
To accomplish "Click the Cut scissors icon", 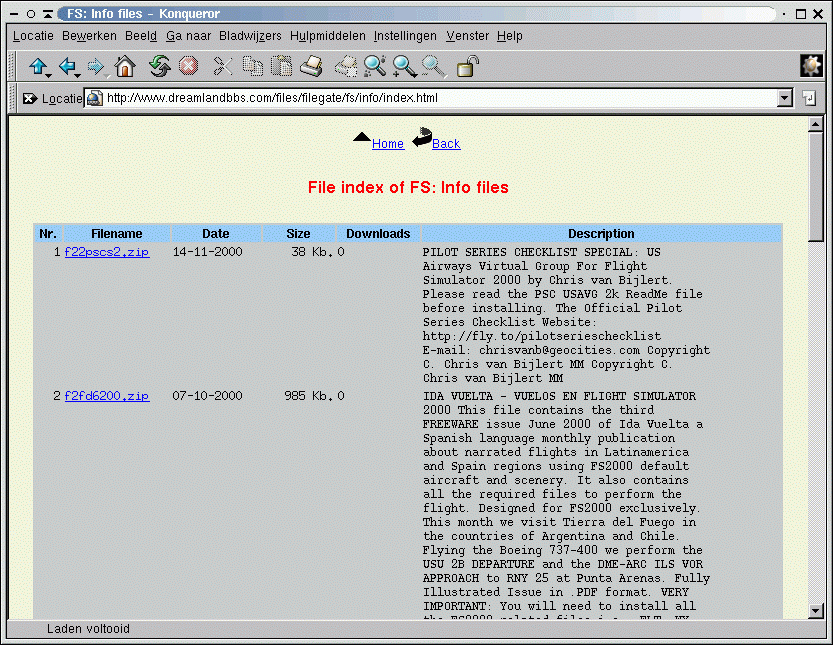I will [x=222, y=67].
